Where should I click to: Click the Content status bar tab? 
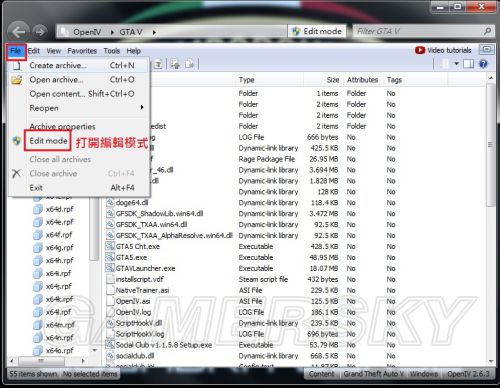pyautogui.click(x=321, y=374)
